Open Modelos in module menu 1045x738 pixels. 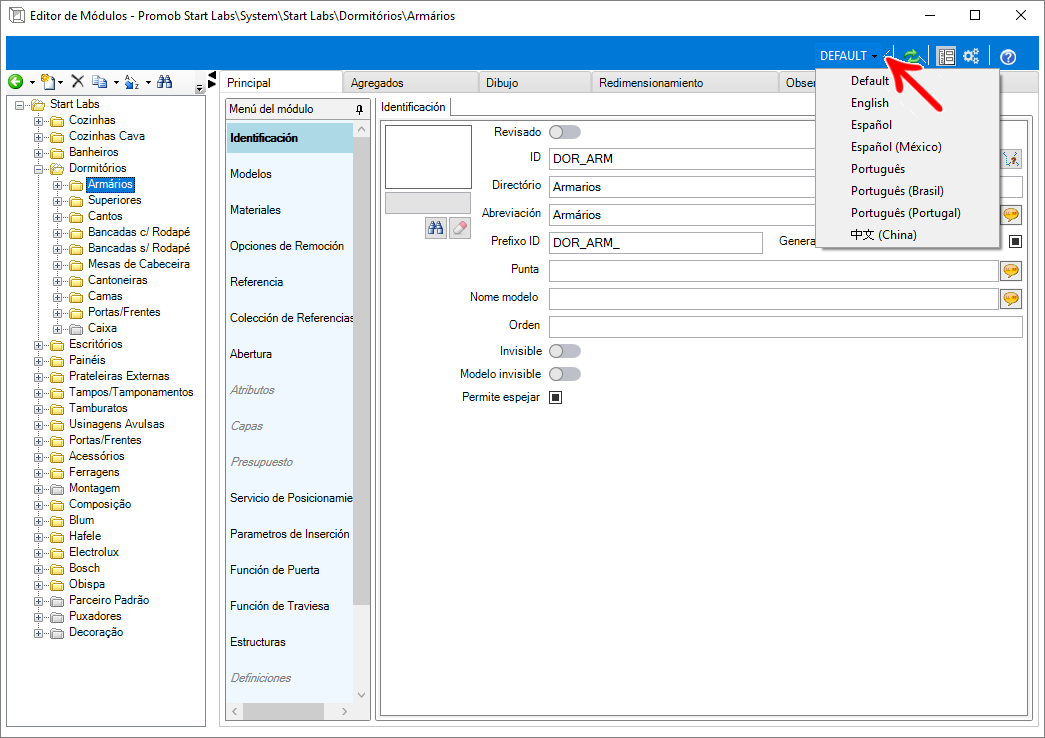[289, 174]
